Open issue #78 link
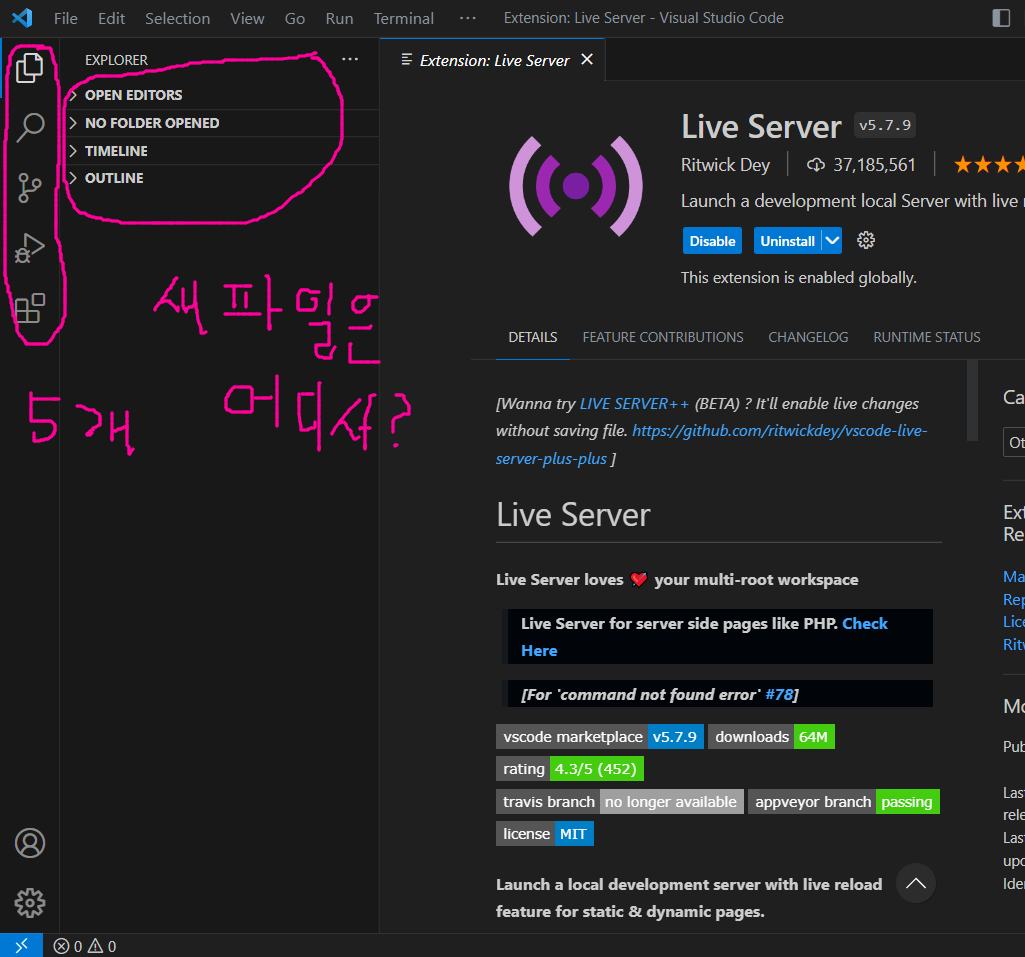 pos(779,694)
